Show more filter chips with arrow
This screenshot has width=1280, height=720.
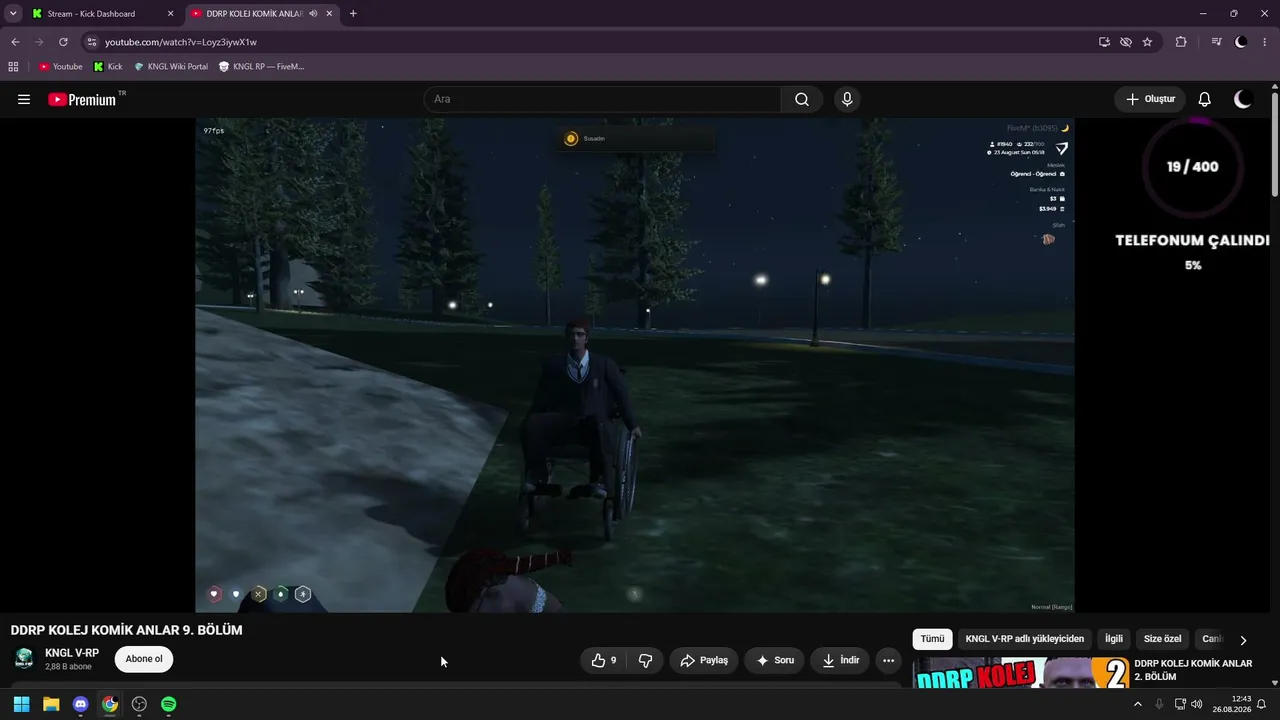[x=1243, y=640]
